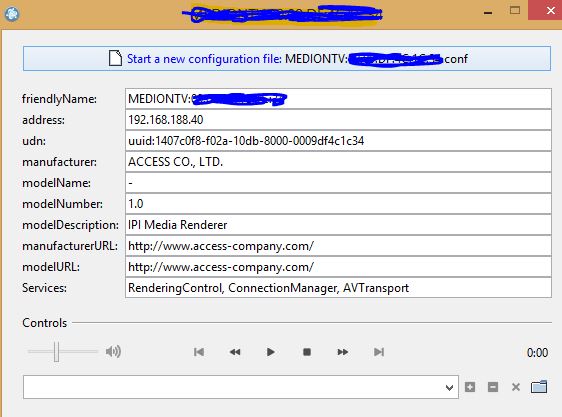This screenshot has height=417, width=562.
Task: Click the friendlyName: label
Action: [x=59, y=99]
